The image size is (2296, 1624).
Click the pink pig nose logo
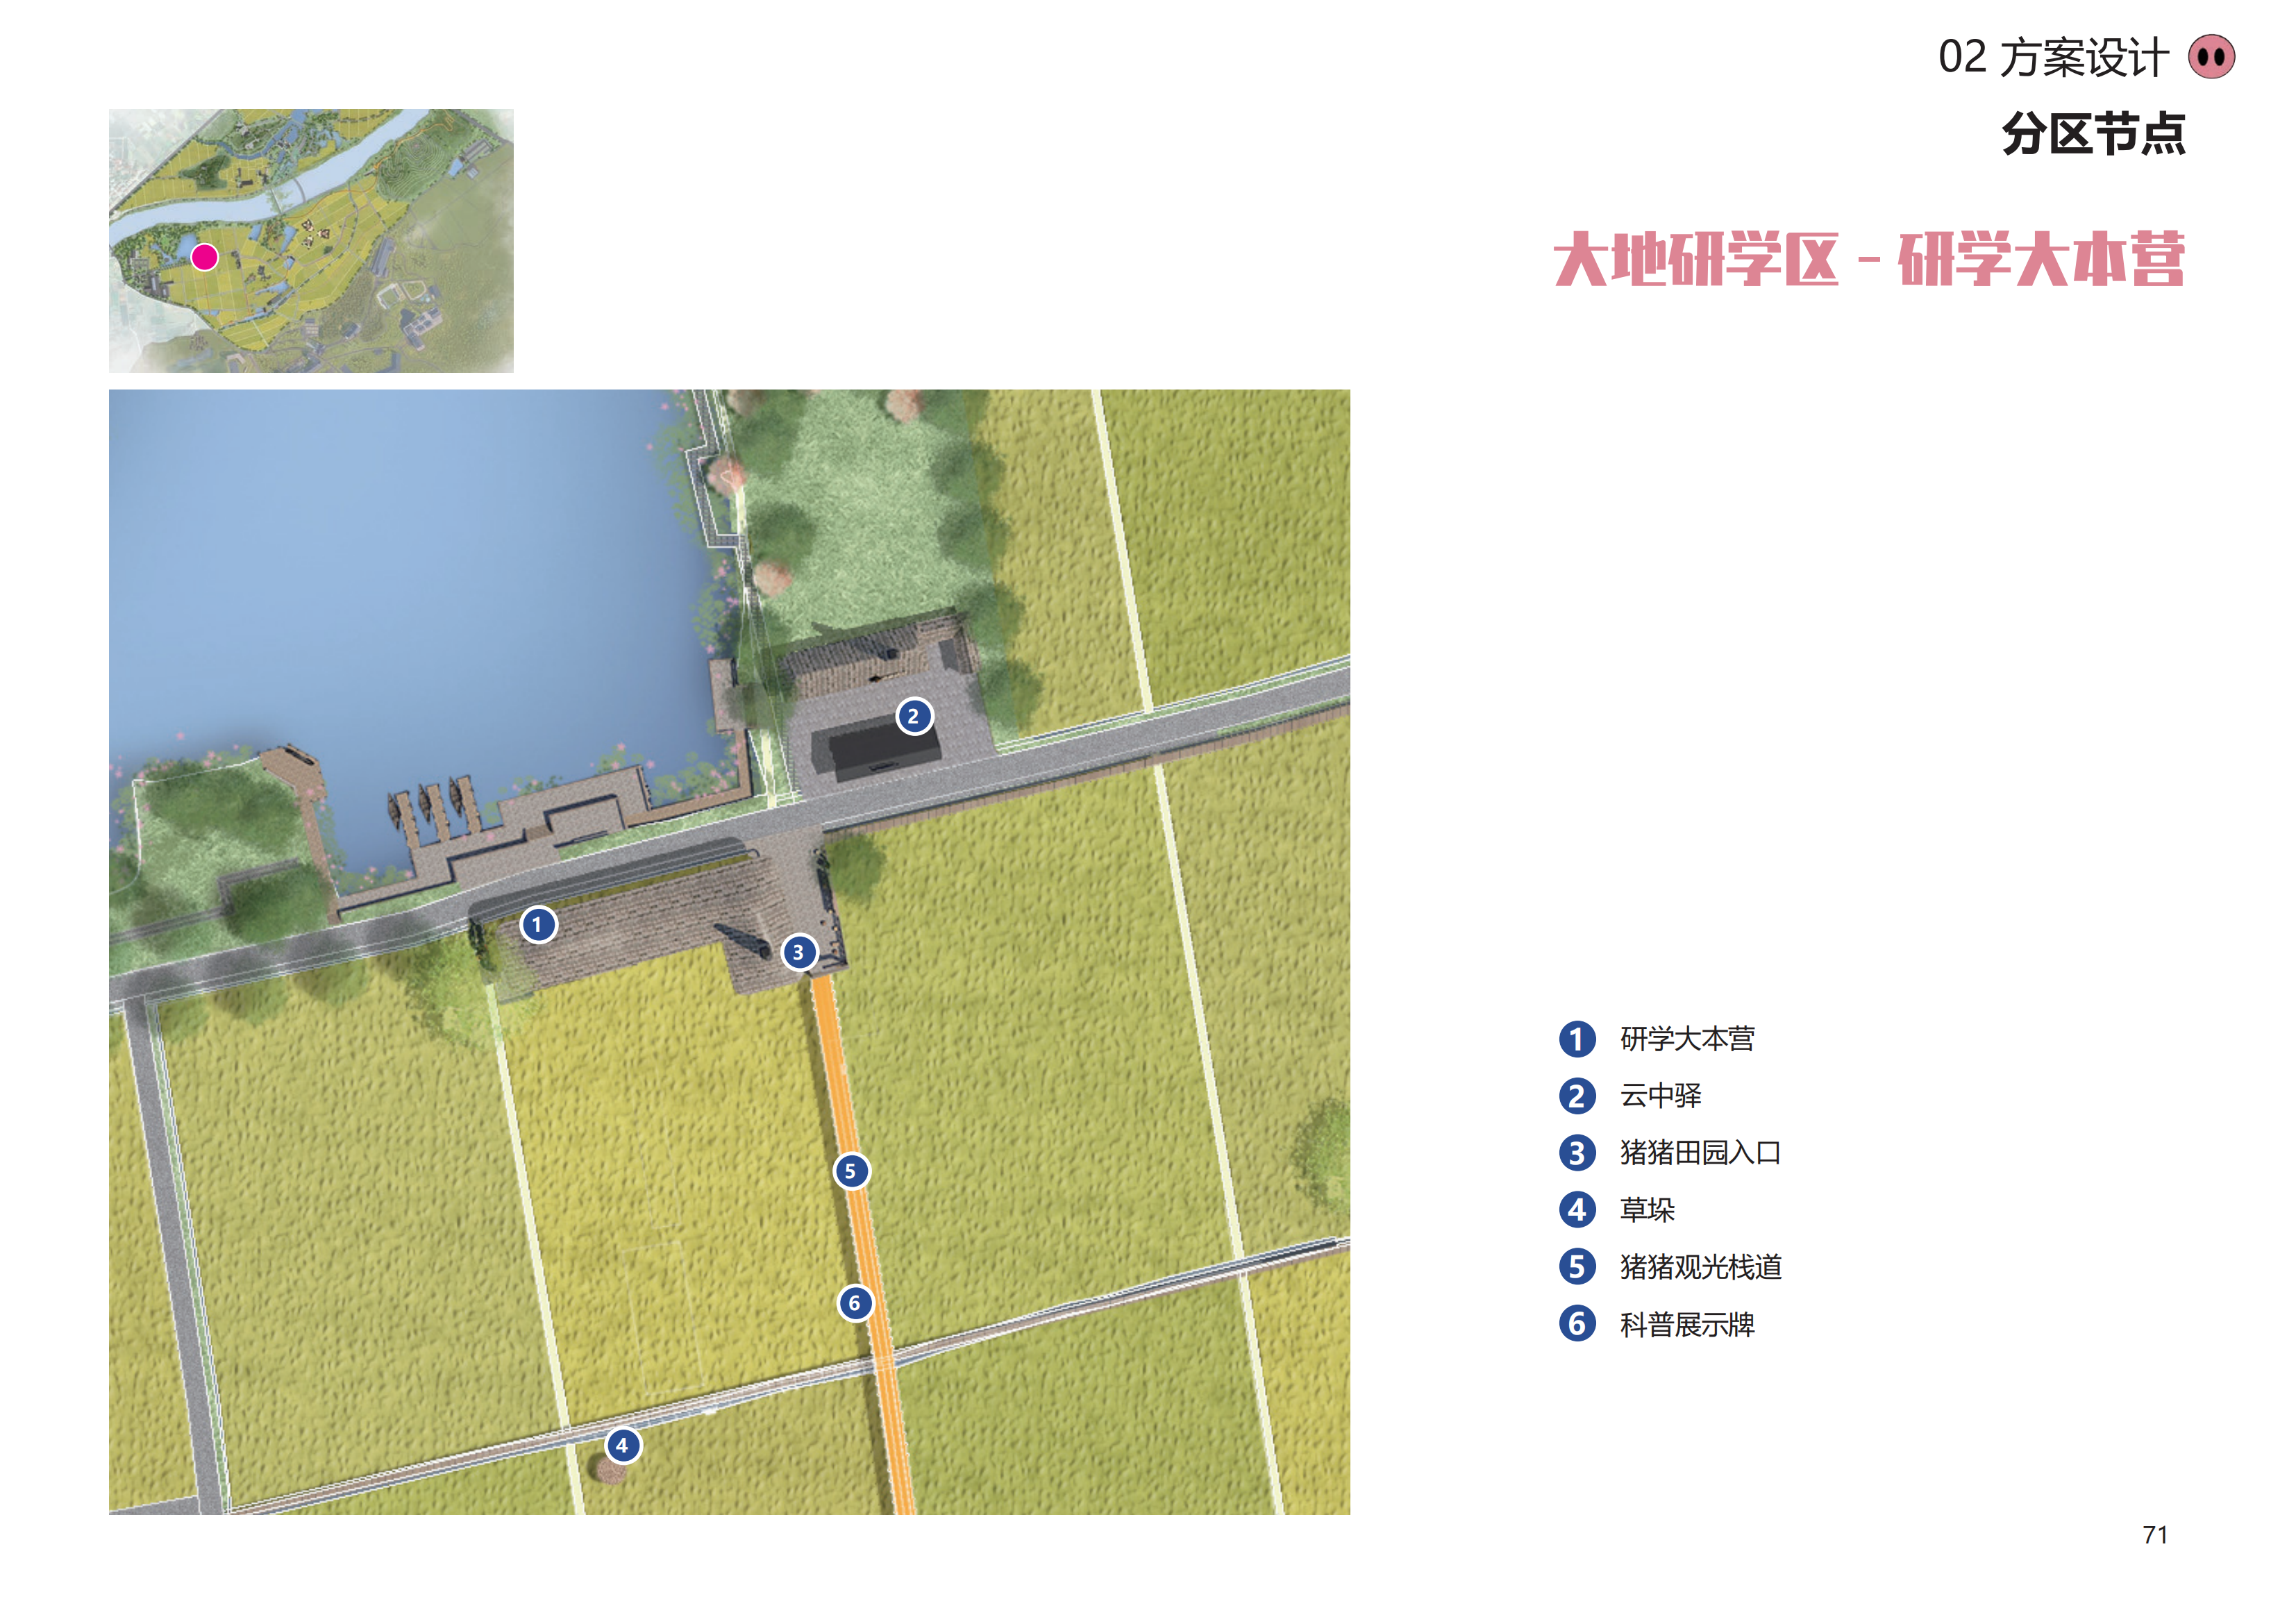tap(2211, 57)
